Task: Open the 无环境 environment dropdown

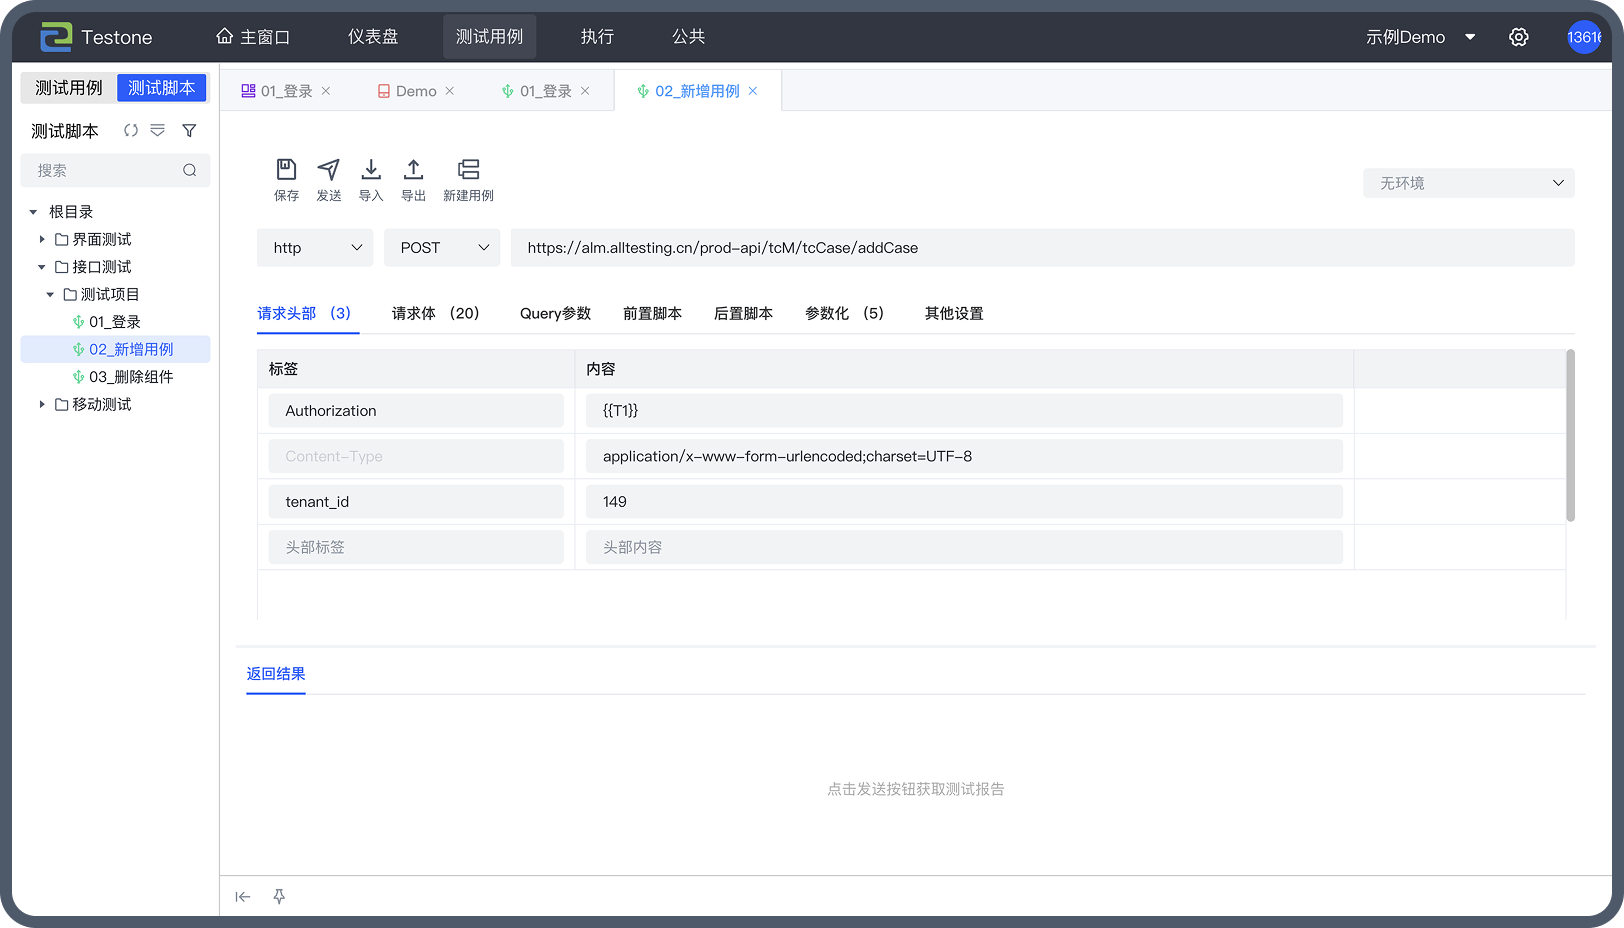Action: point(1468,183)
